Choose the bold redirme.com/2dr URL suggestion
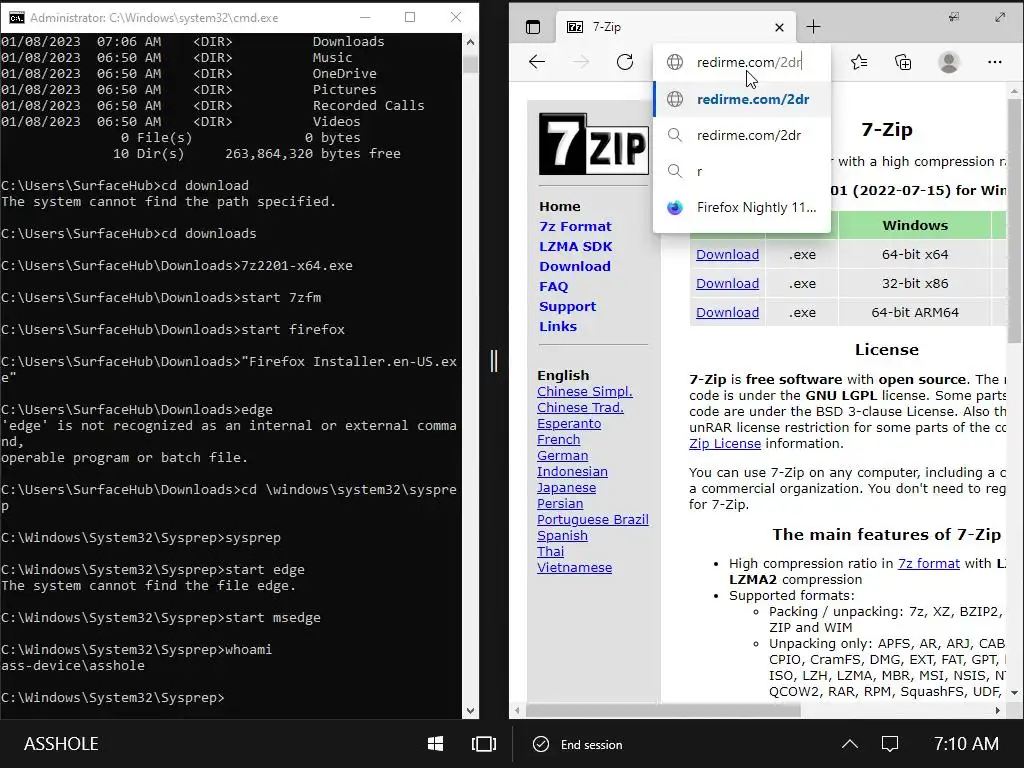The height and width of the screenshot is (768, 1024). [x=742, y=99]
